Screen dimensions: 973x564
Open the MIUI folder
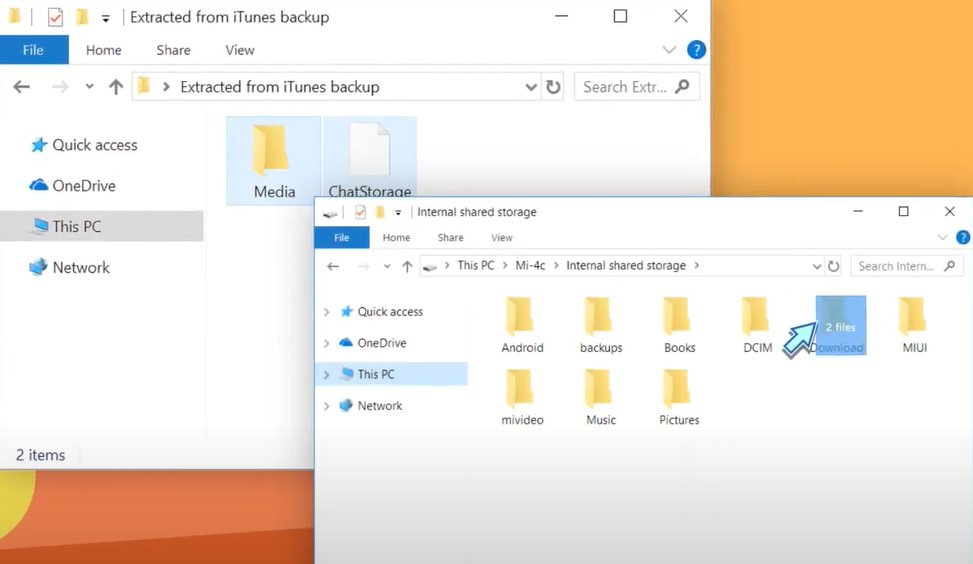(914, 325)
